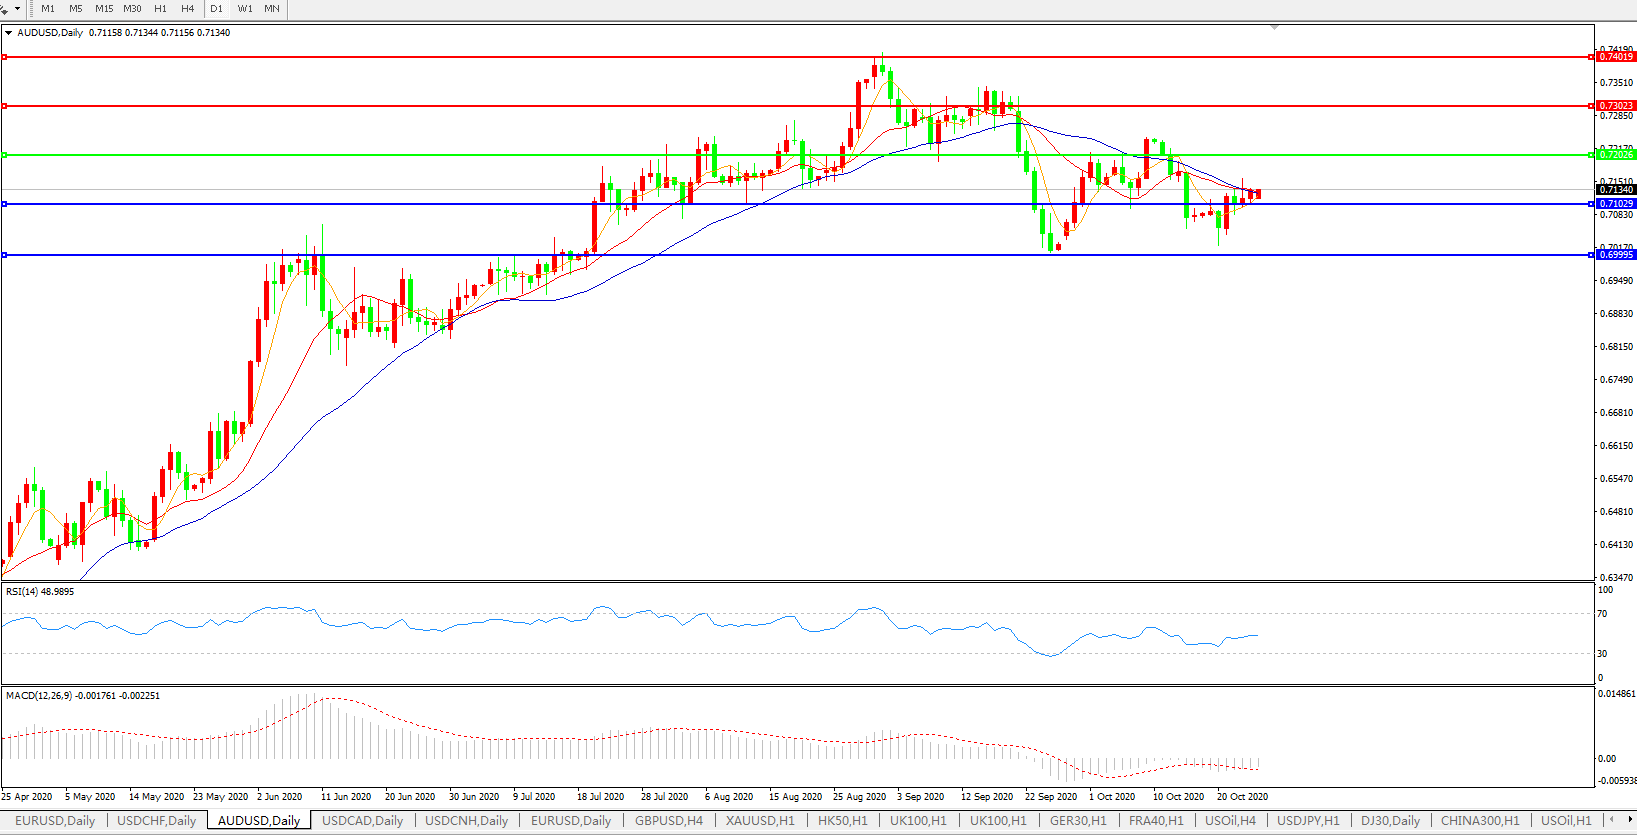The height and width of the screenshot is (835, 1637).
Task: Enable the W1 weekly timeframe
Action: pos(245,9)
